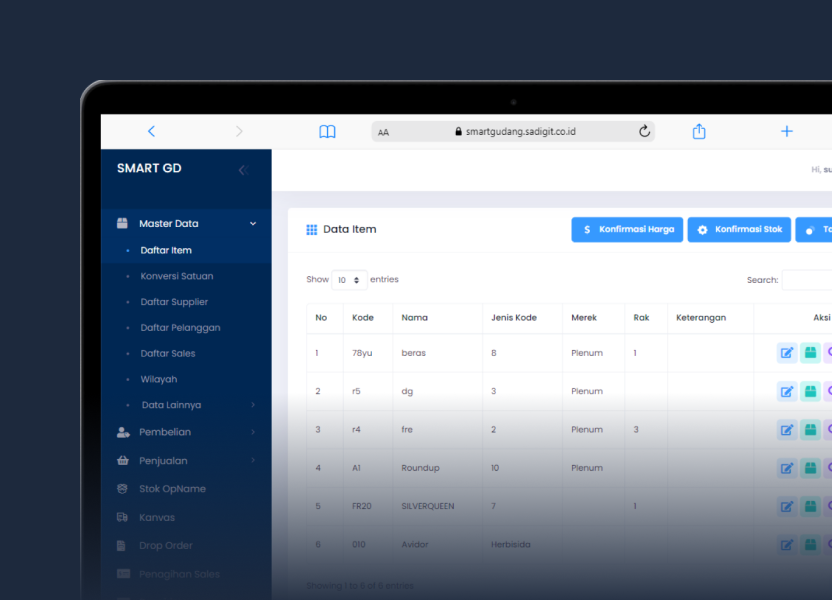Screen dimensions: 832x600
Task: Click green stock icon for Roundup row
Action: click(x=810, y=468)
